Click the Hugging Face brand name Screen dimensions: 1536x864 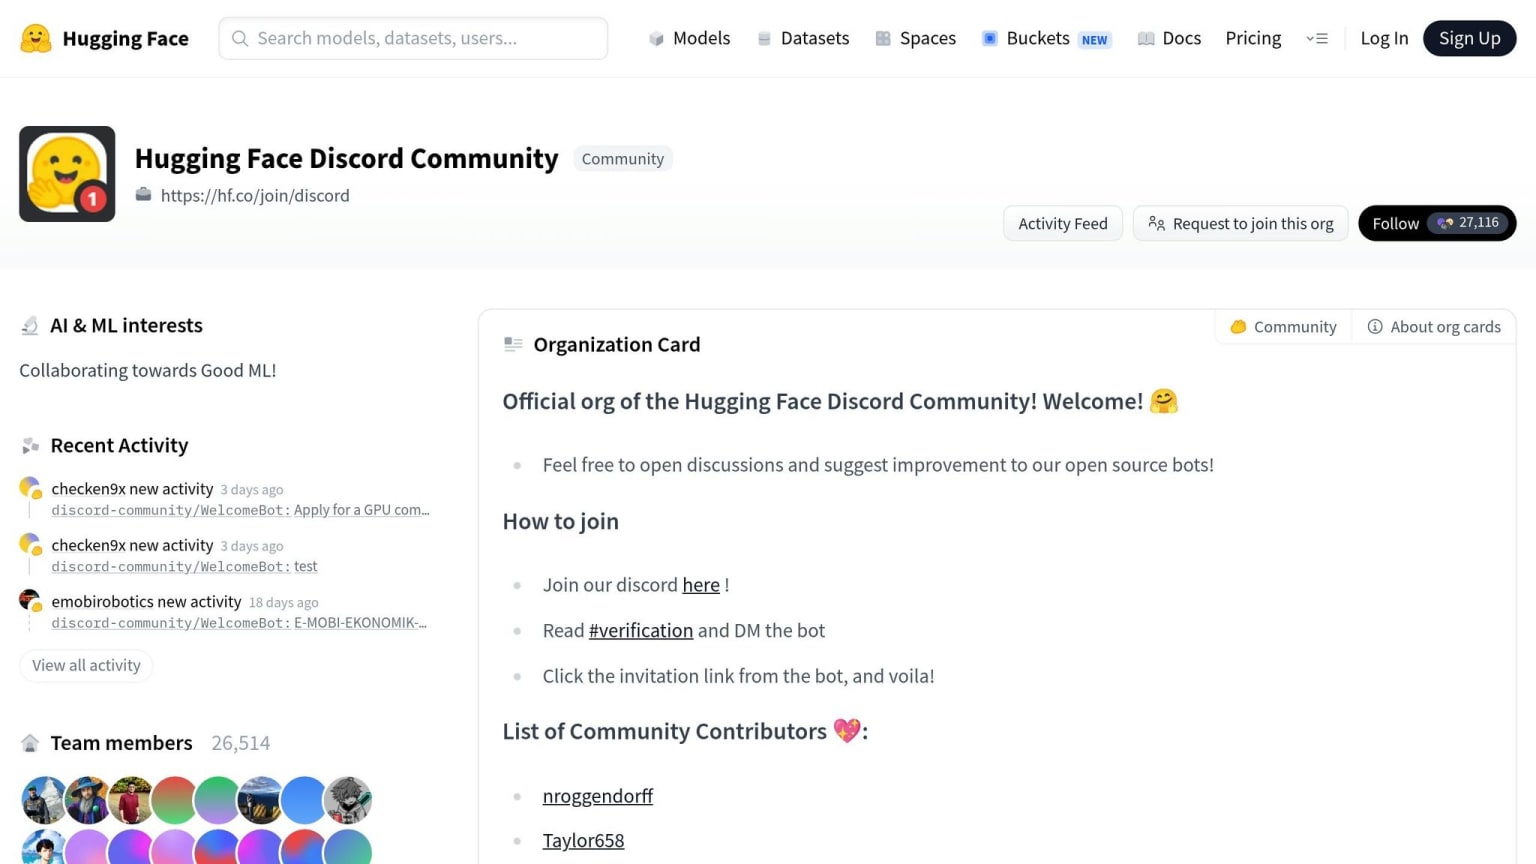tap(125, 38)
